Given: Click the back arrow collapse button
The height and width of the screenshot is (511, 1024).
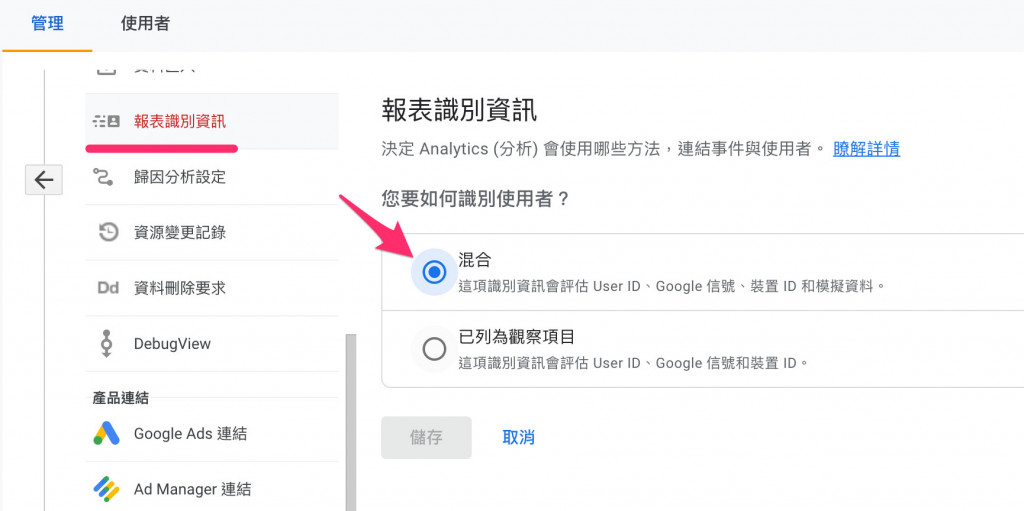Looking at the screenshot, I should pos(44,179).
